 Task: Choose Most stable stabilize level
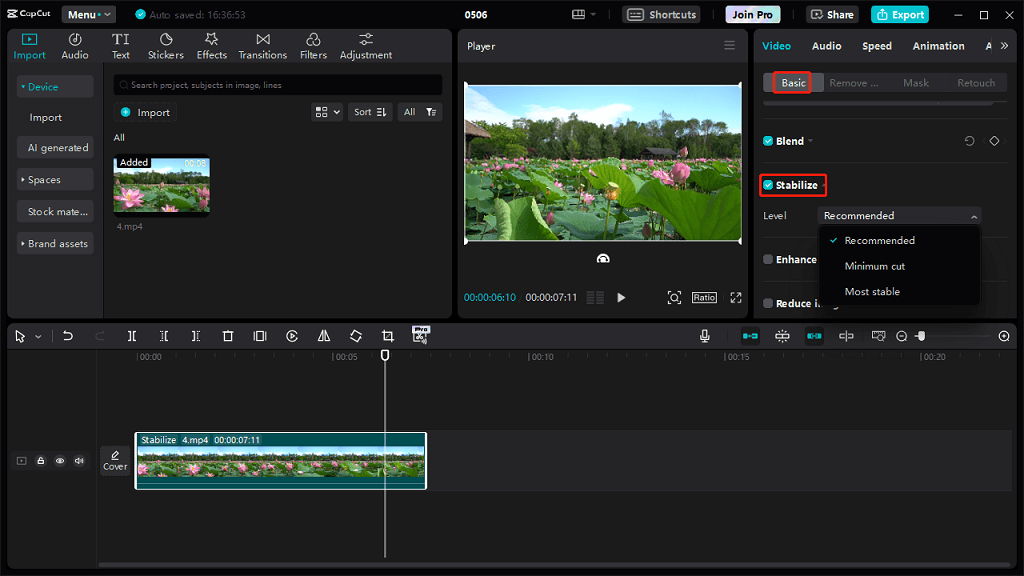(872, 291)
